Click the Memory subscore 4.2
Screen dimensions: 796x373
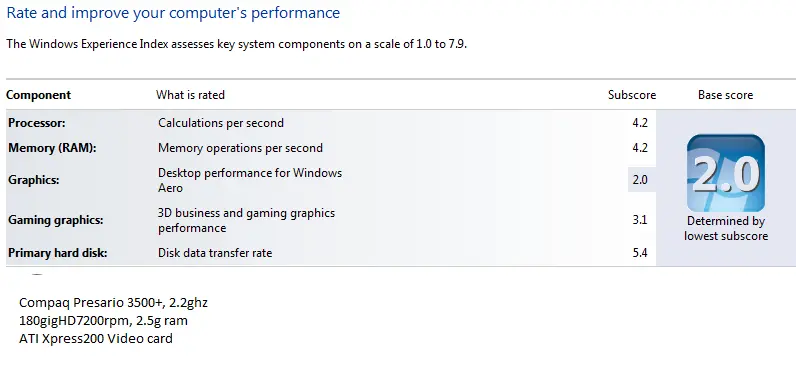coord(640,148)
